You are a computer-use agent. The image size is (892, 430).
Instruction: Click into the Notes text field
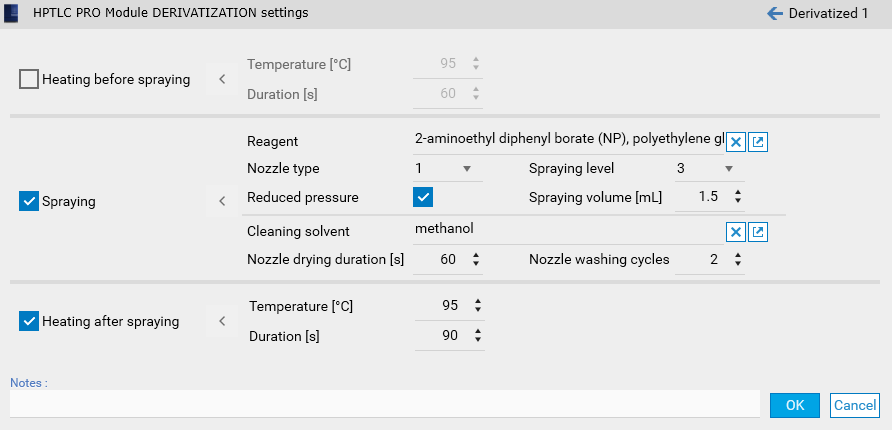click(385, 404)
